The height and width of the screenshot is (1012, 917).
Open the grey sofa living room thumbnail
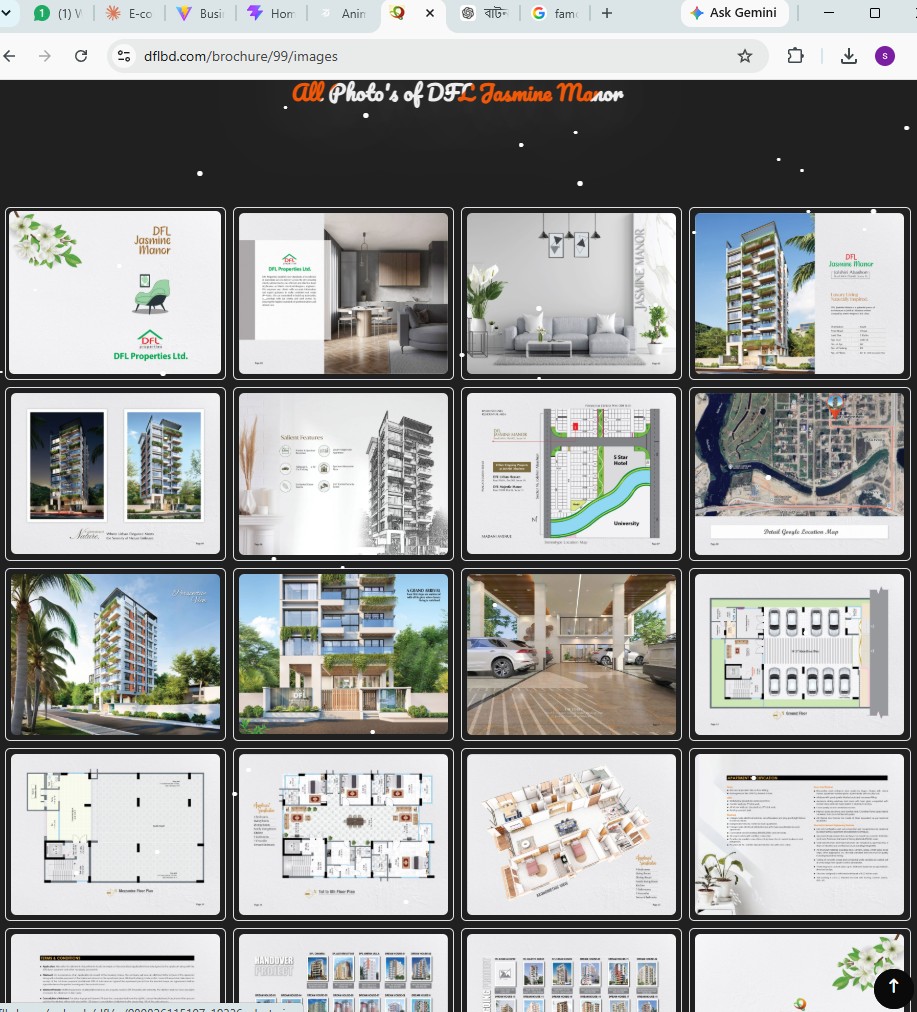click(571, 293)
